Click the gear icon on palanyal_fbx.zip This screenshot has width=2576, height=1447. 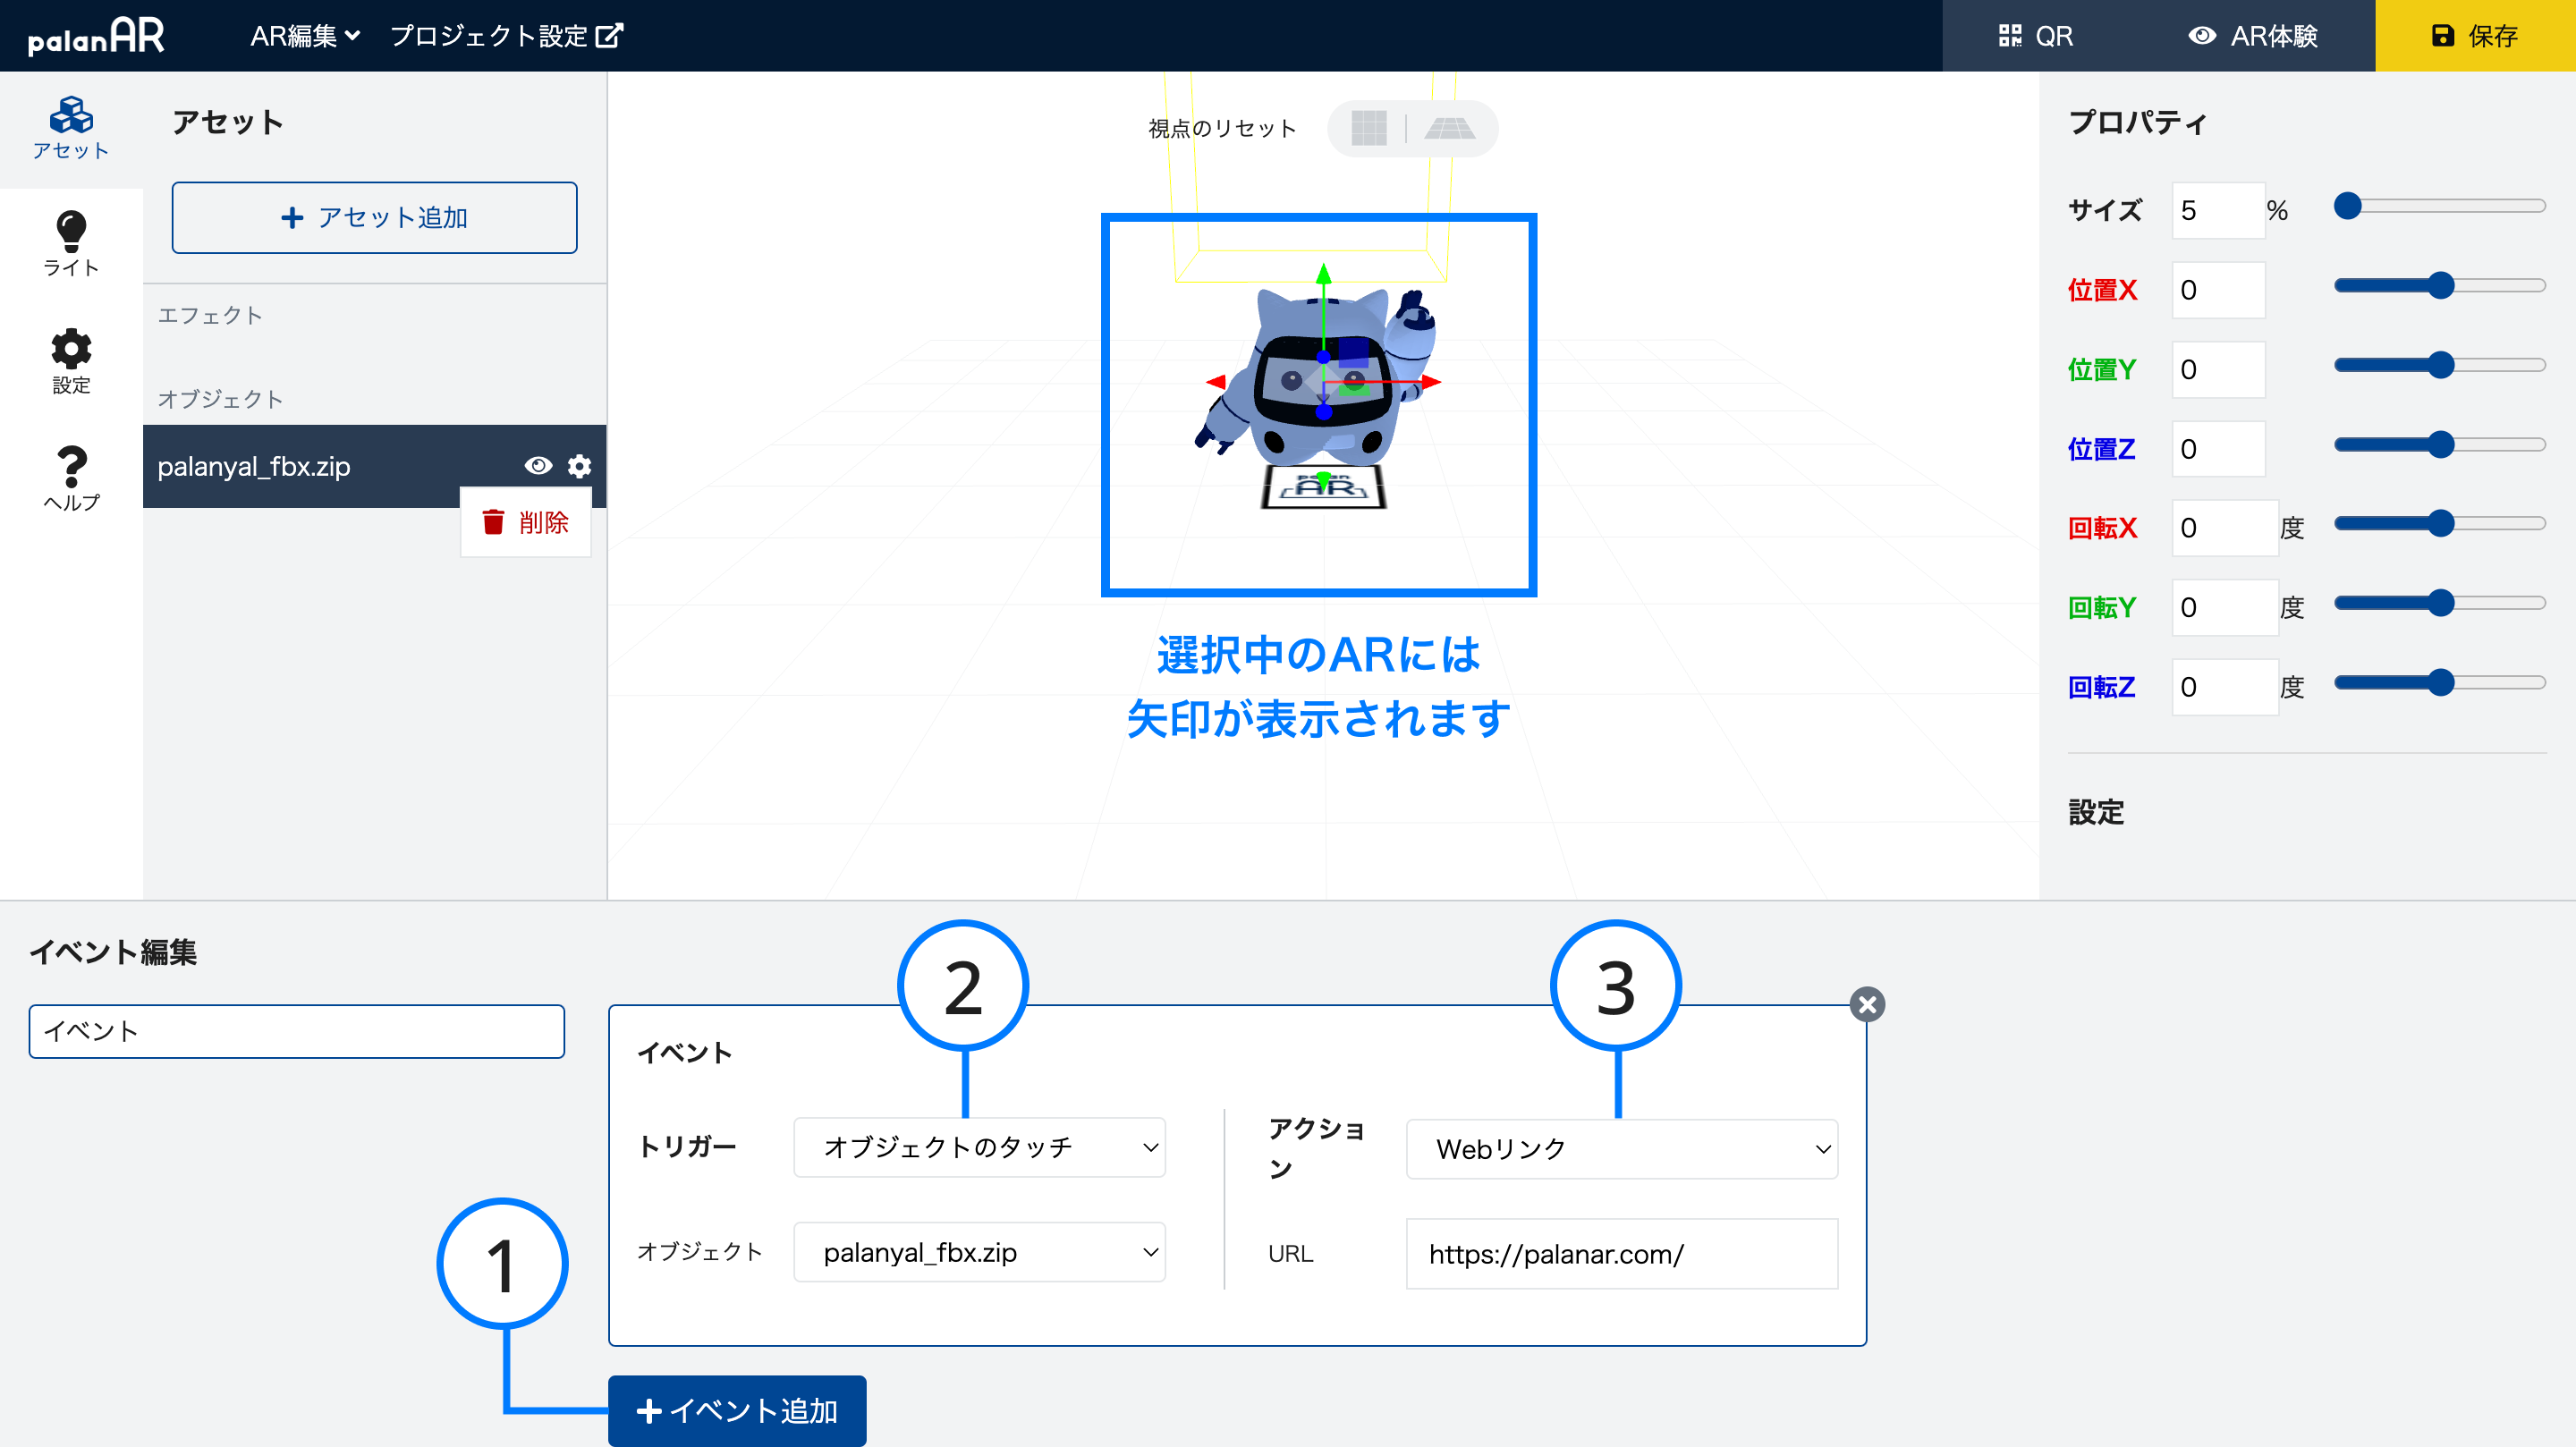[579, 466]
